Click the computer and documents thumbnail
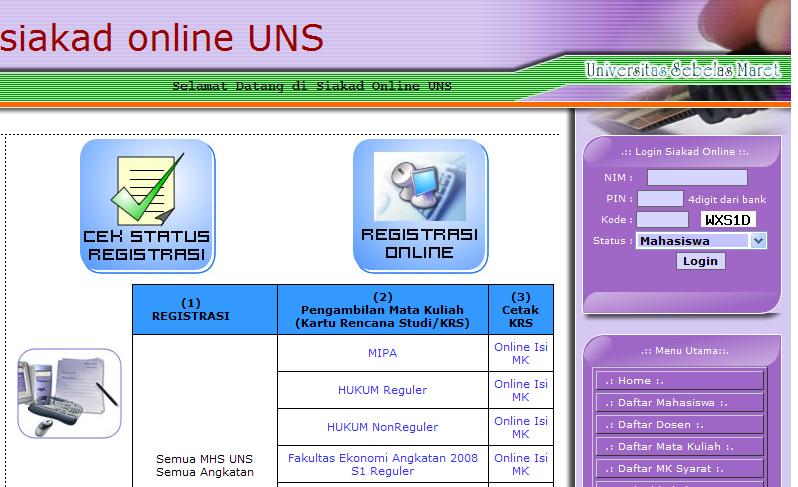This screenshot has width=798, height=487. coord(69,393)
